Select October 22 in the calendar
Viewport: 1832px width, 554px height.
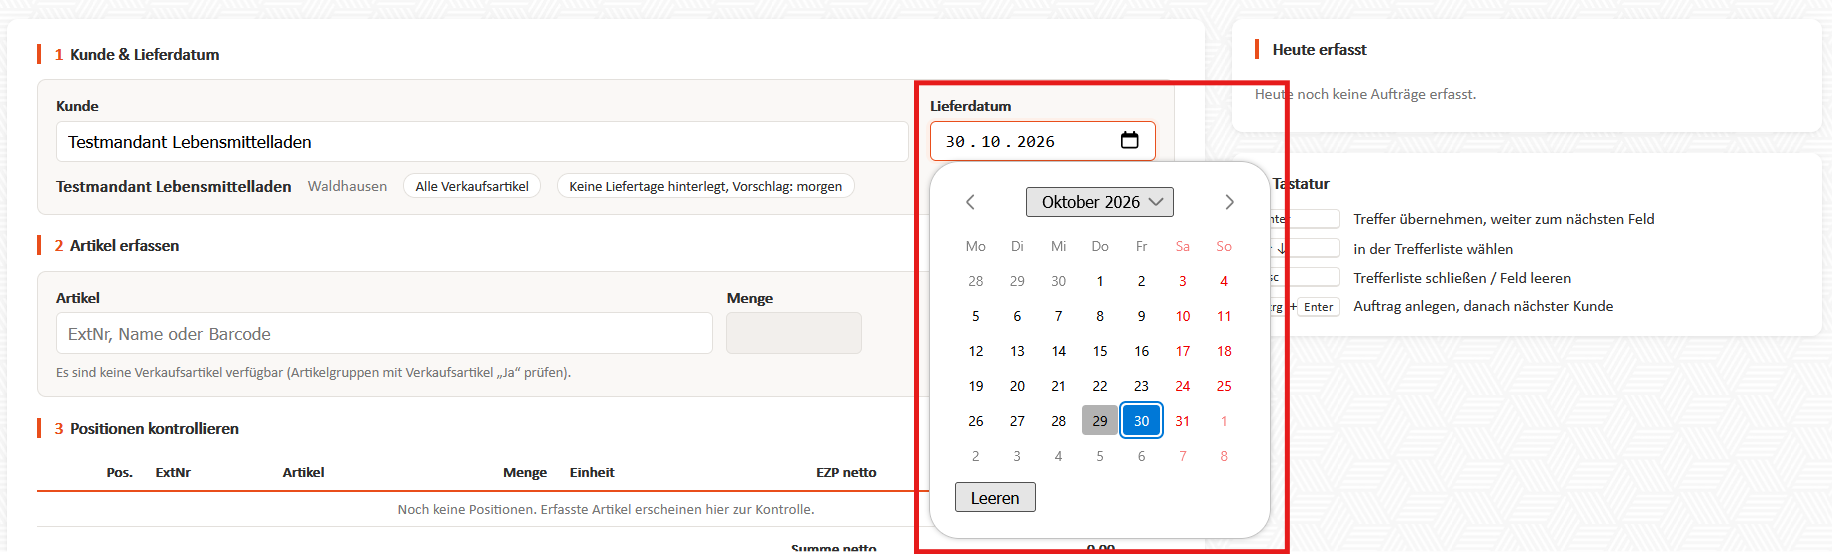(x=1100, y=386)
